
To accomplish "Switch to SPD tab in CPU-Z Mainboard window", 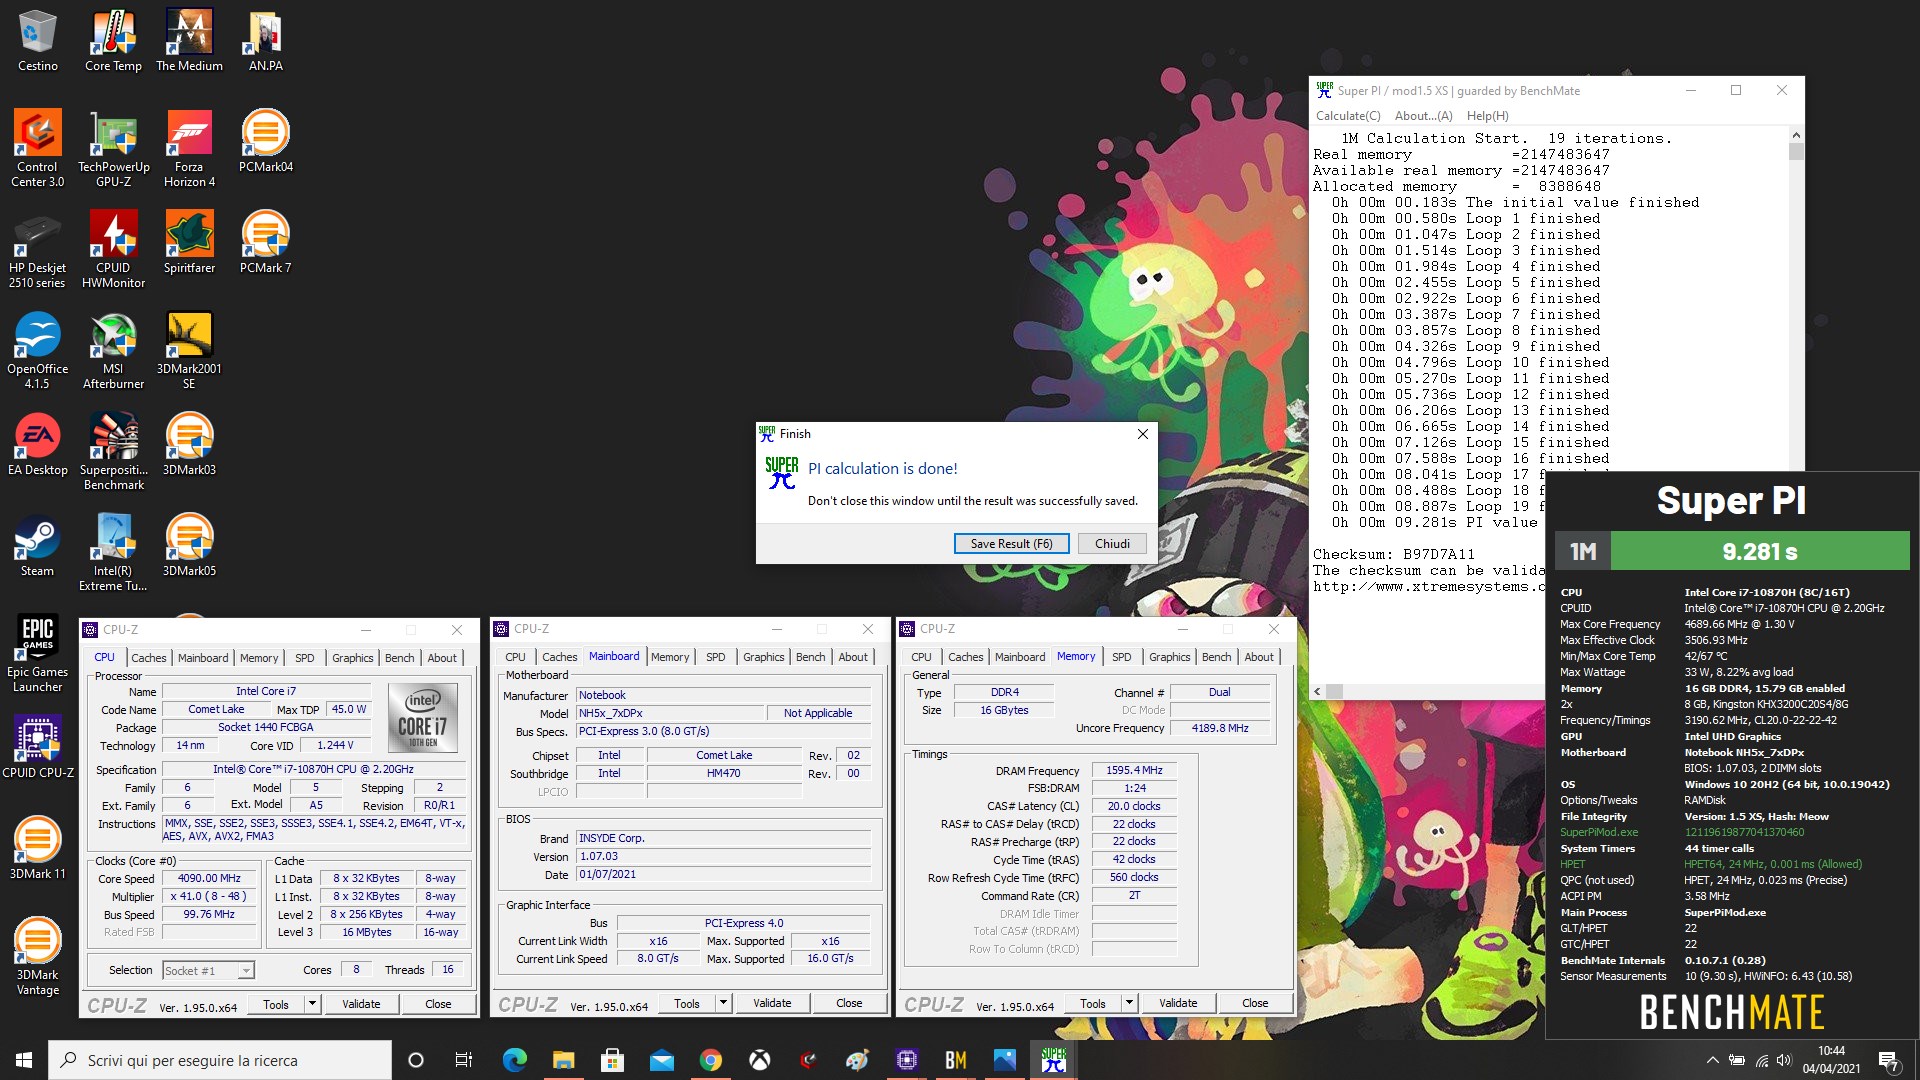I will pyautogui.click(x=715, y=657).
